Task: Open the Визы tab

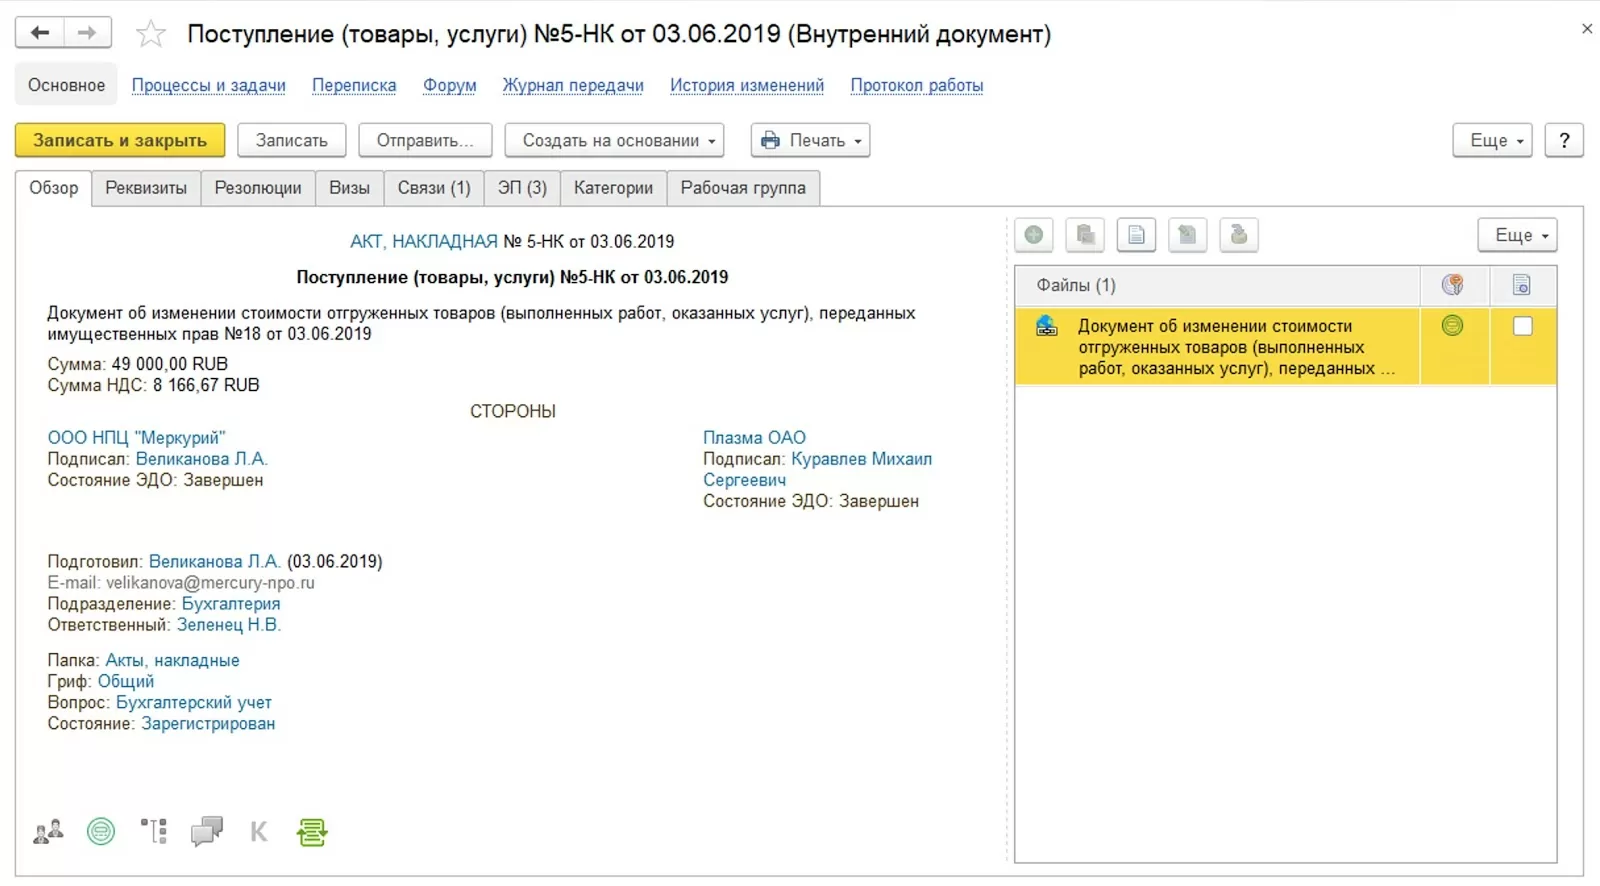Action: tap(349, 188)
